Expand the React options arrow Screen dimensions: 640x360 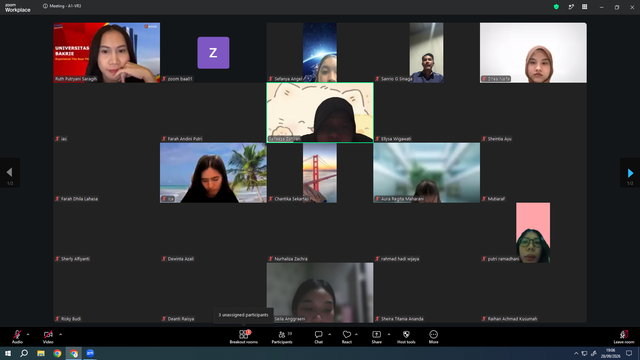[x=356, y=334]
